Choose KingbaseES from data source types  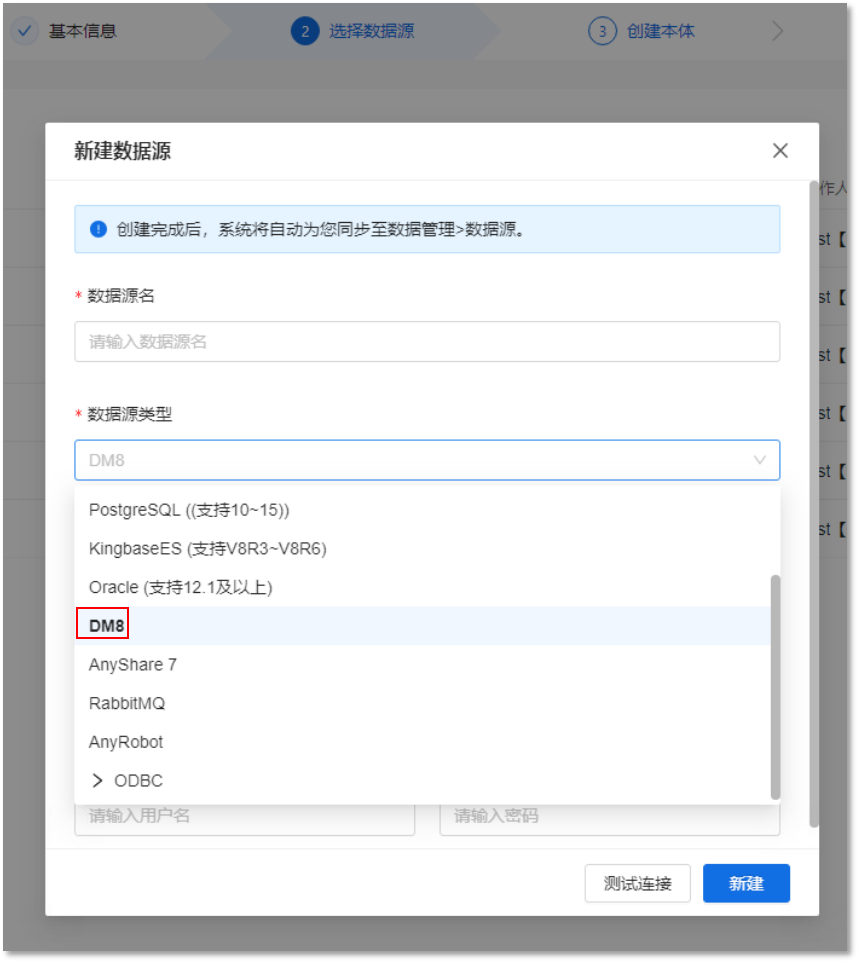point(423,548)
